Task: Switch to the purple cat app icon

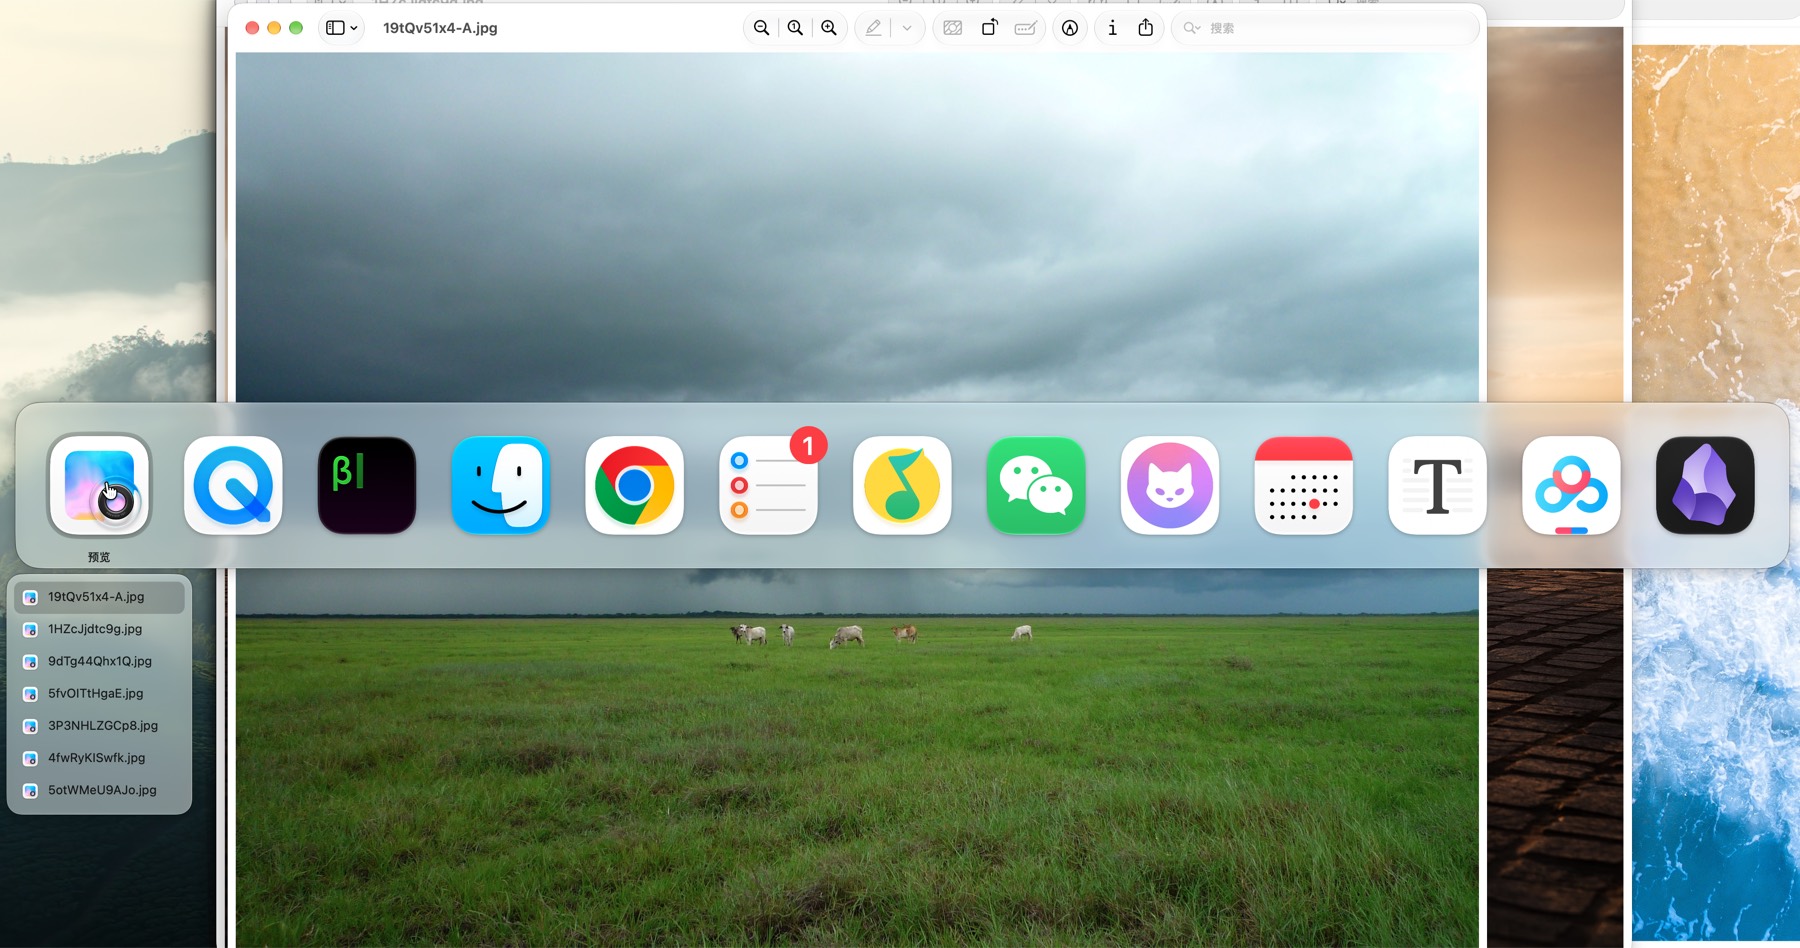Action: pyautogui.click(x=1170, y=485)
